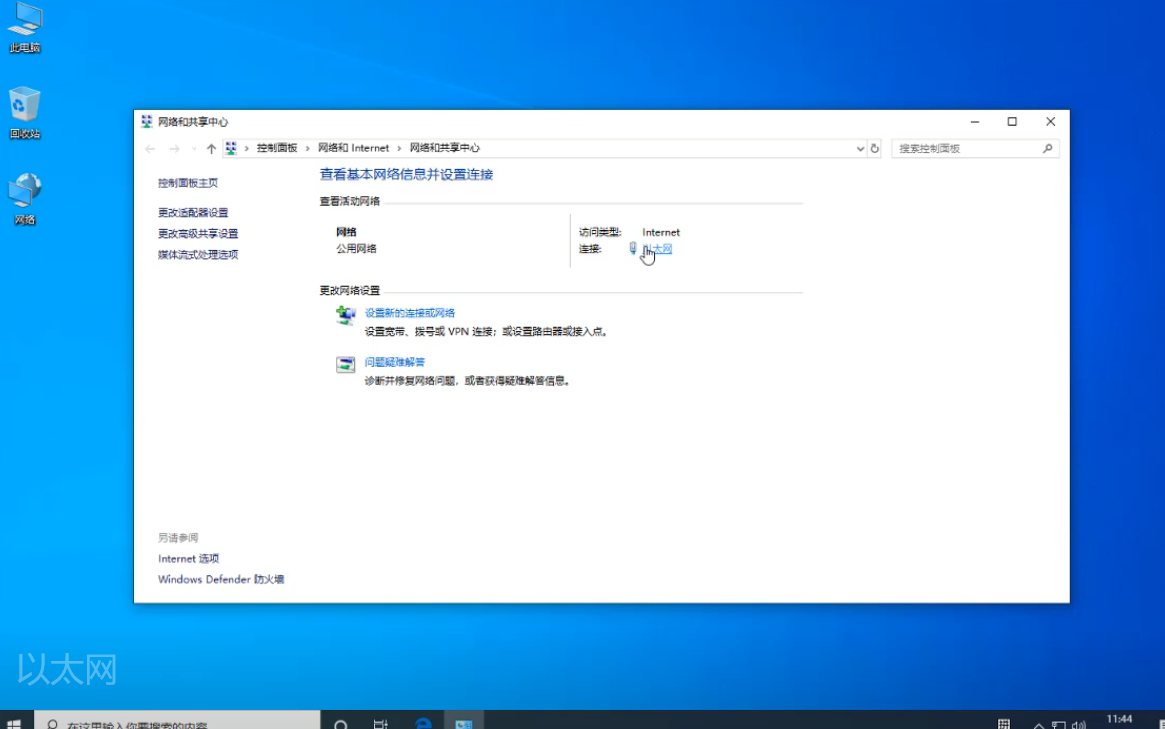Navigate to 控制面板 via breadcrumb
Viewport: 1165px width, 729px height.
pyautogui.click(x=277, y=147)
